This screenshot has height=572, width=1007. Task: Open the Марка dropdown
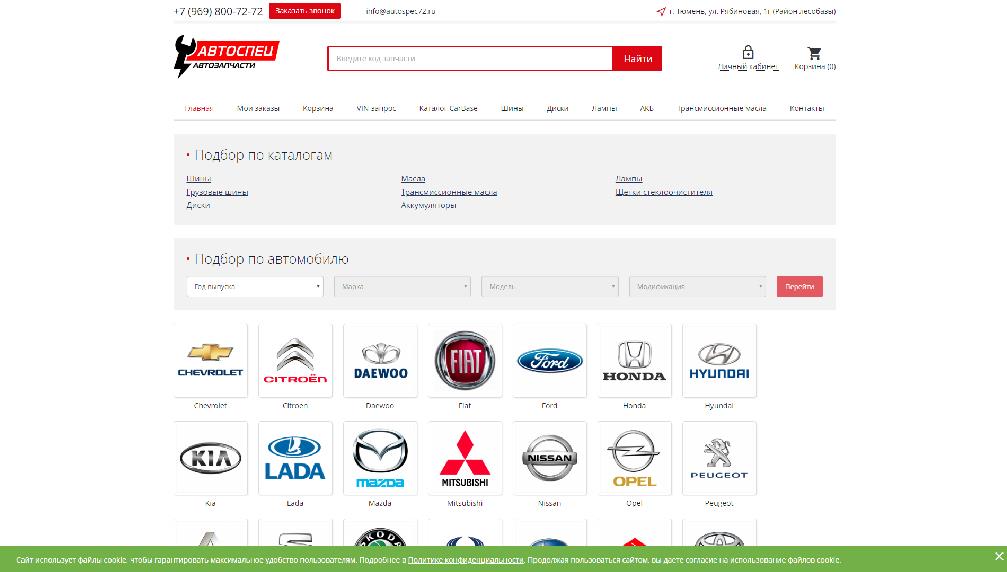(x=403, y=286)
